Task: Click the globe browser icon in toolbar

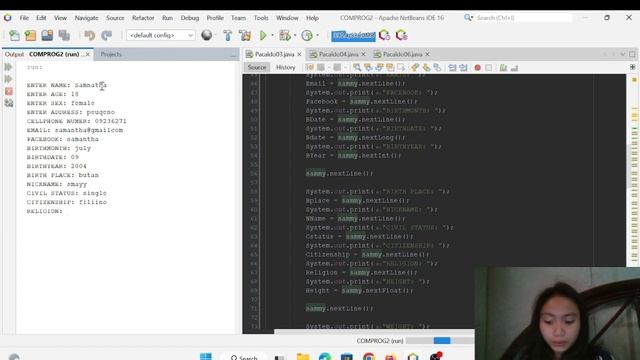Action: [207, 36]
